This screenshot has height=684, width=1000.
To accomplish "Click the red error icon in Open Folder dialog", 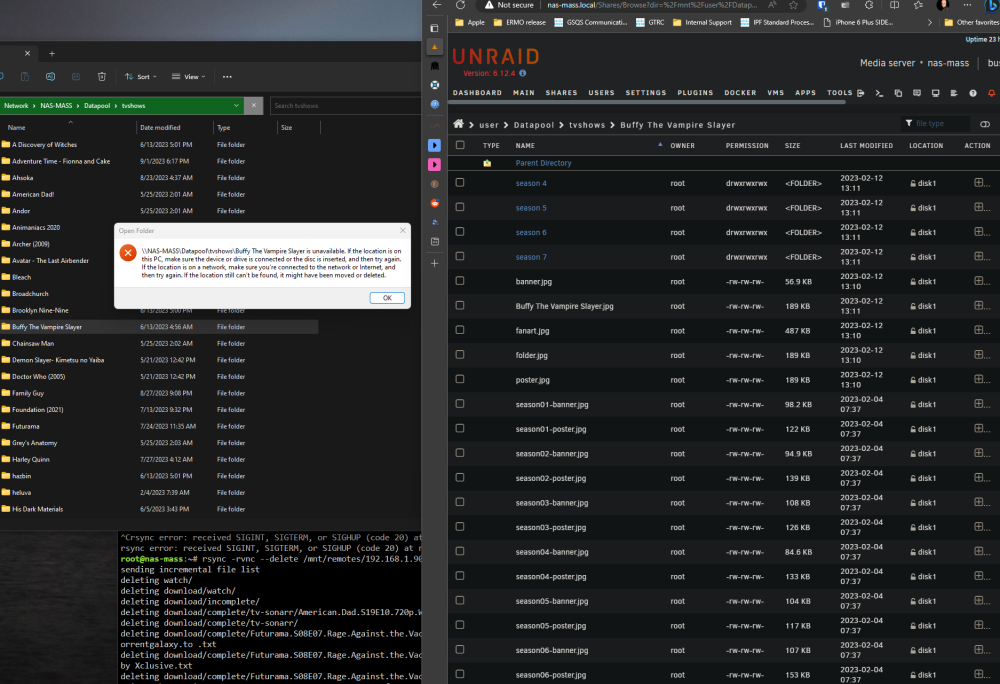I will point(128,252).
